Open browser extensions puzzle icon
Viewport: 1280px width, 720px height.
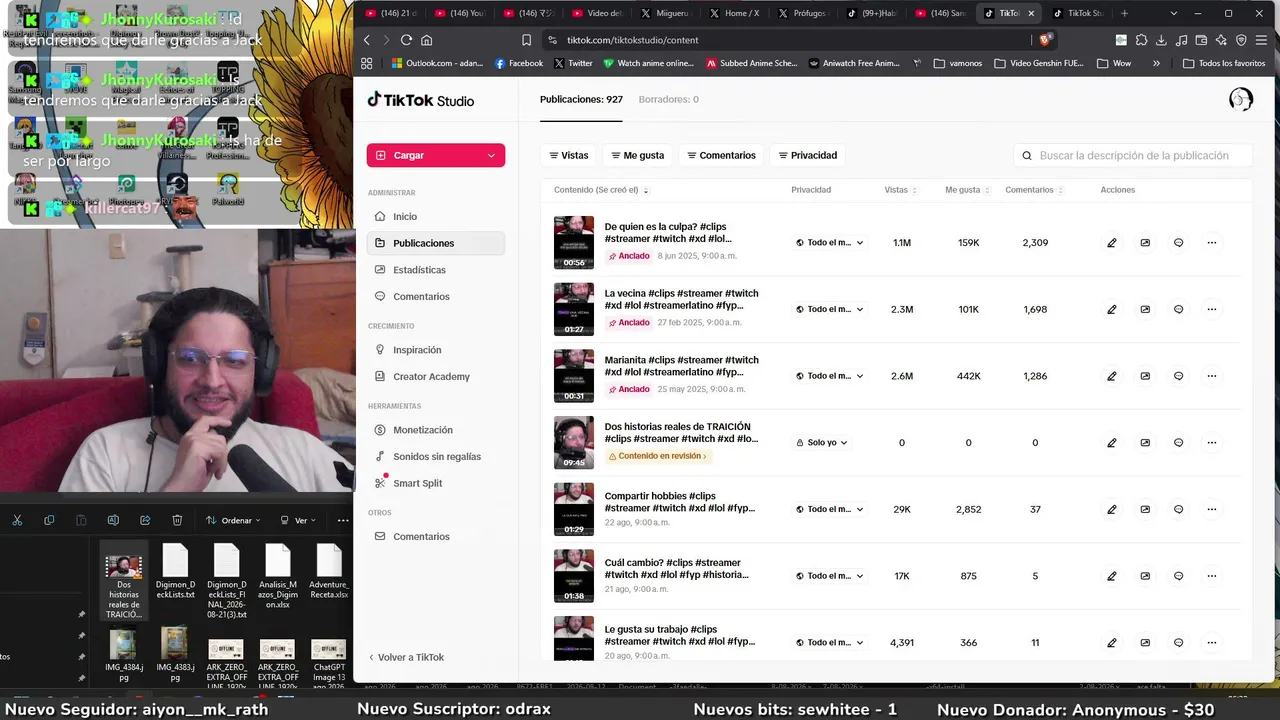(x=1141, y=40)
